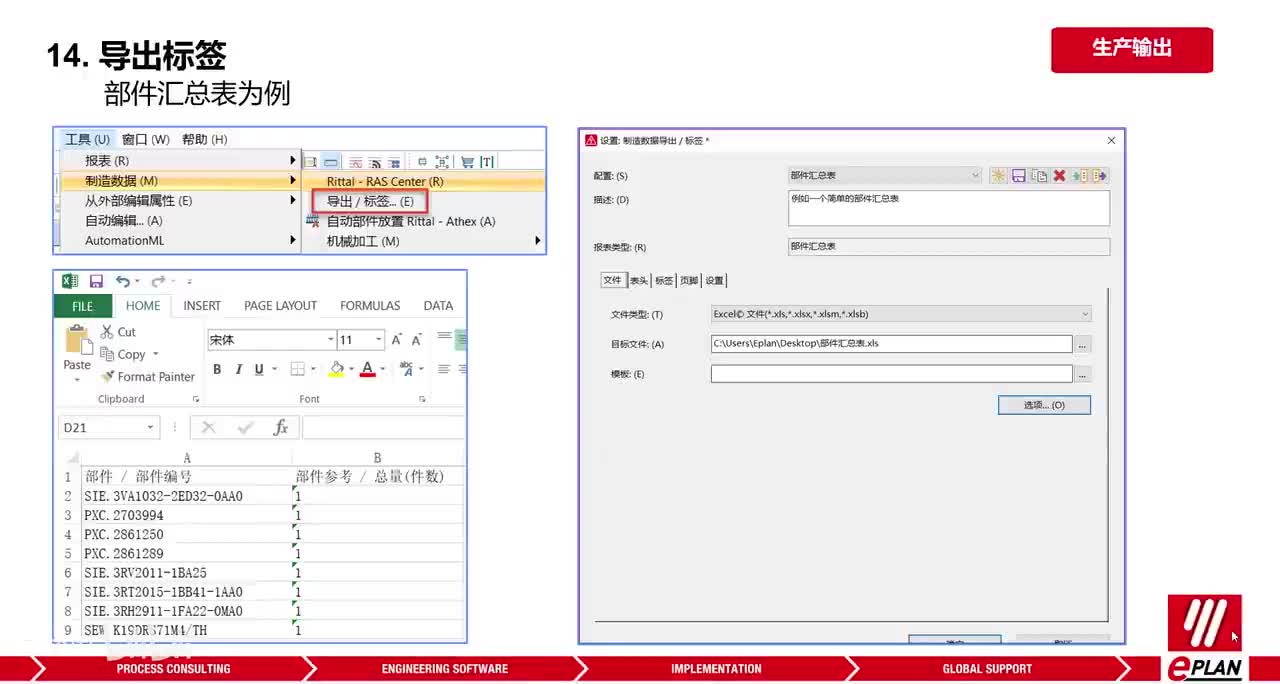
Task: Open the Customize Quick Access Toolbar arrow
Action: point(189,282)
